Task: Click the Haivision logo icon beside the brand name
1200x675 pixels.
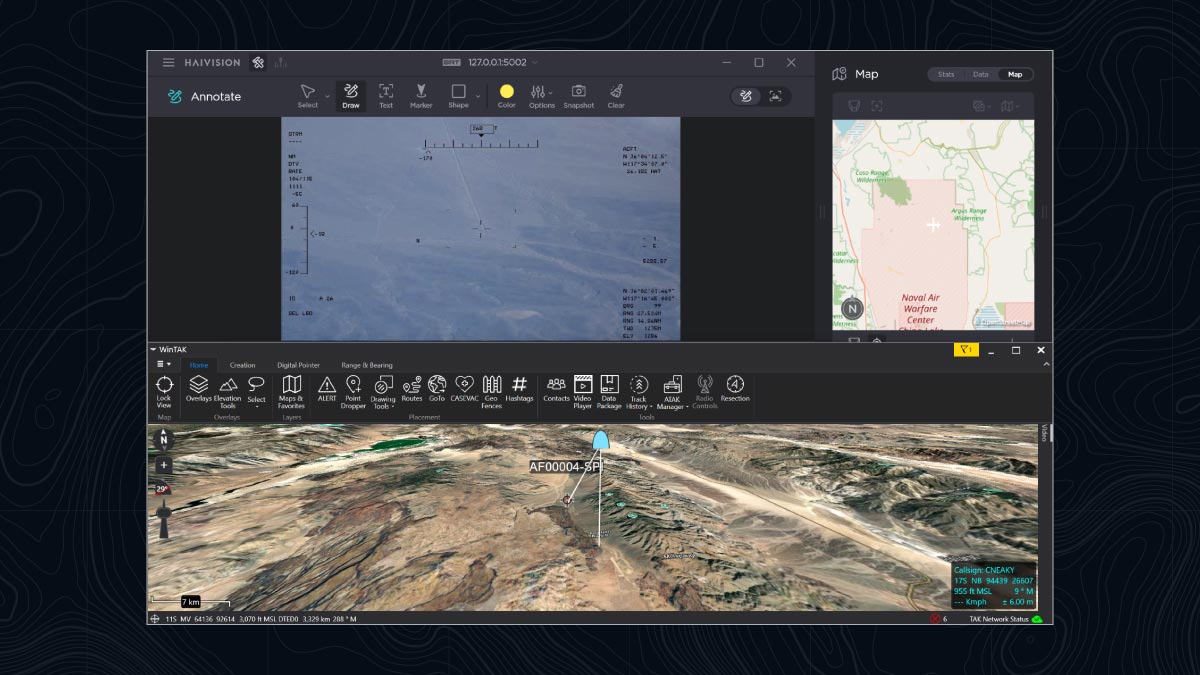Action: tap(258, 62)
